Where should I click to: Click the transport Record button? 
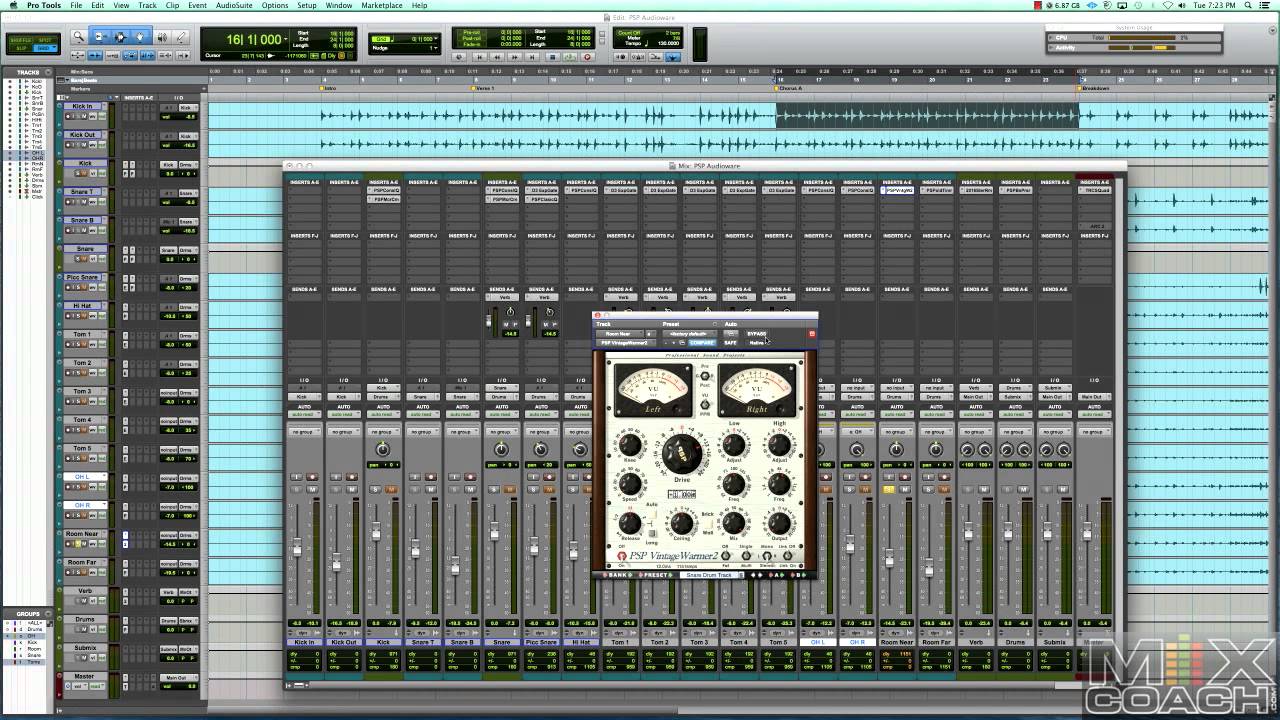click(587, 57)
